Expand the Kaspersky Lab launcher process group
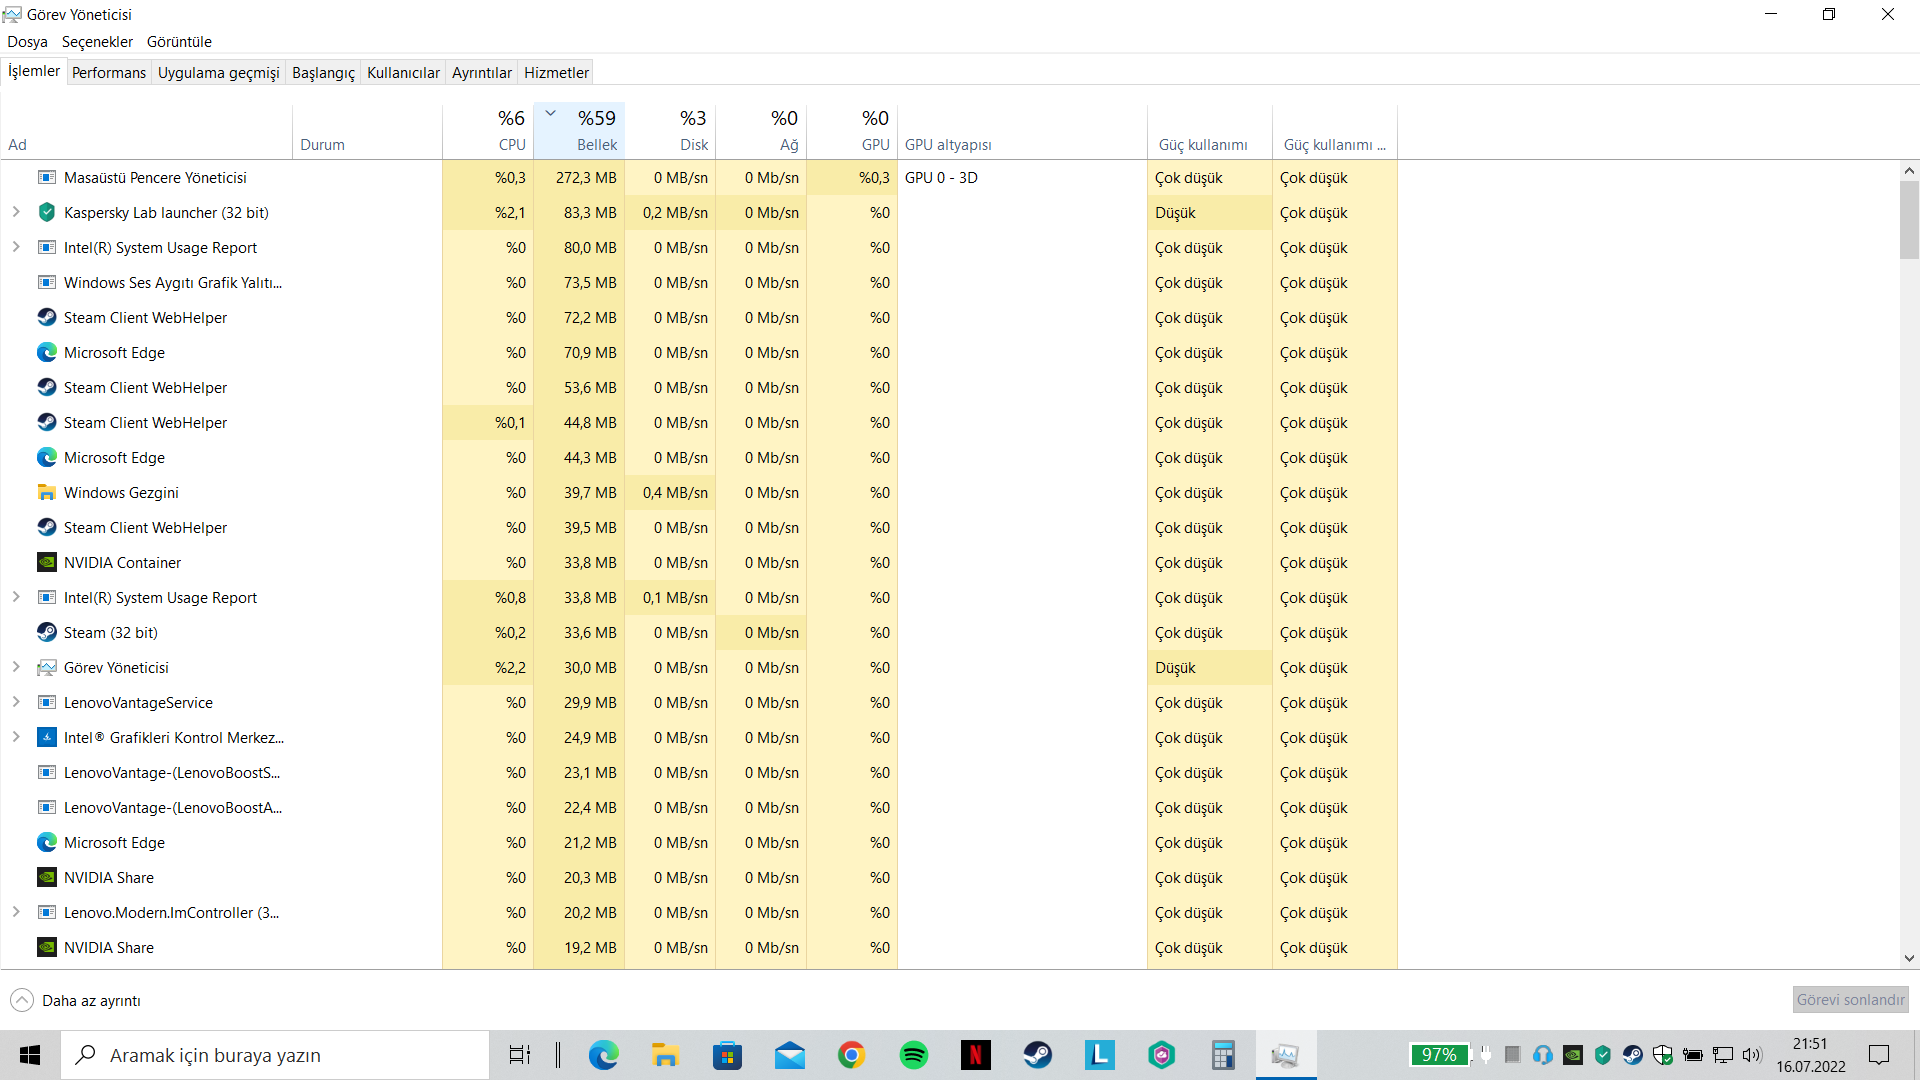 [16, 212]
